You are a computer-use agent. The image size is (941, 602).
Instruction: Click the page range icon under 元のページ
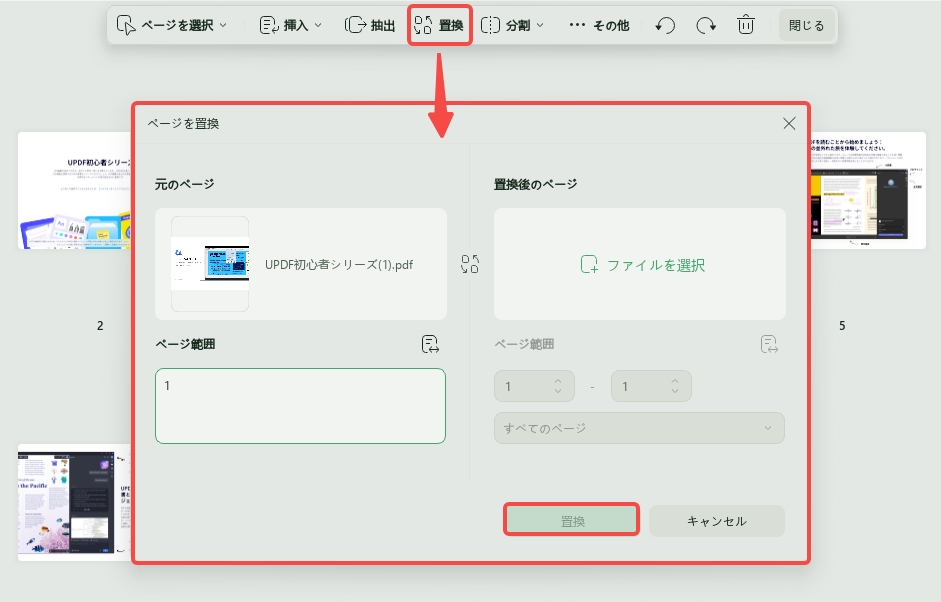tap(430, 344)
